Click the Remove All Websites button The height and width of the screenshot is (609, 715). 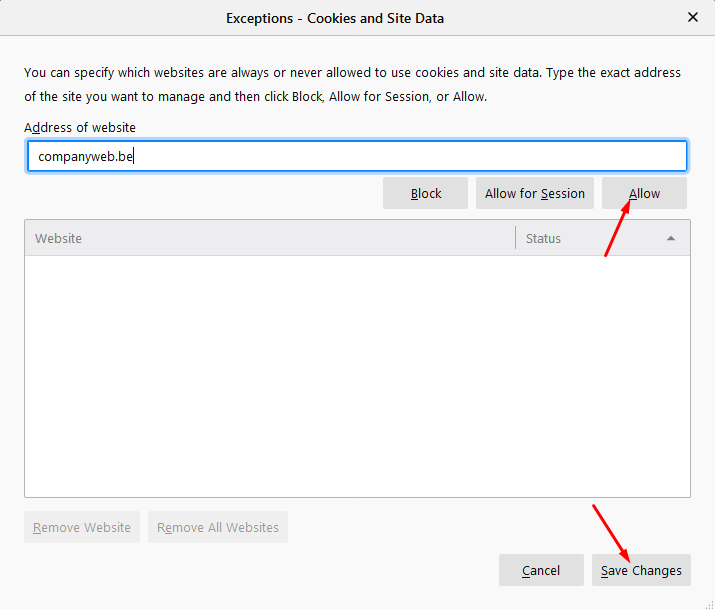218,527
